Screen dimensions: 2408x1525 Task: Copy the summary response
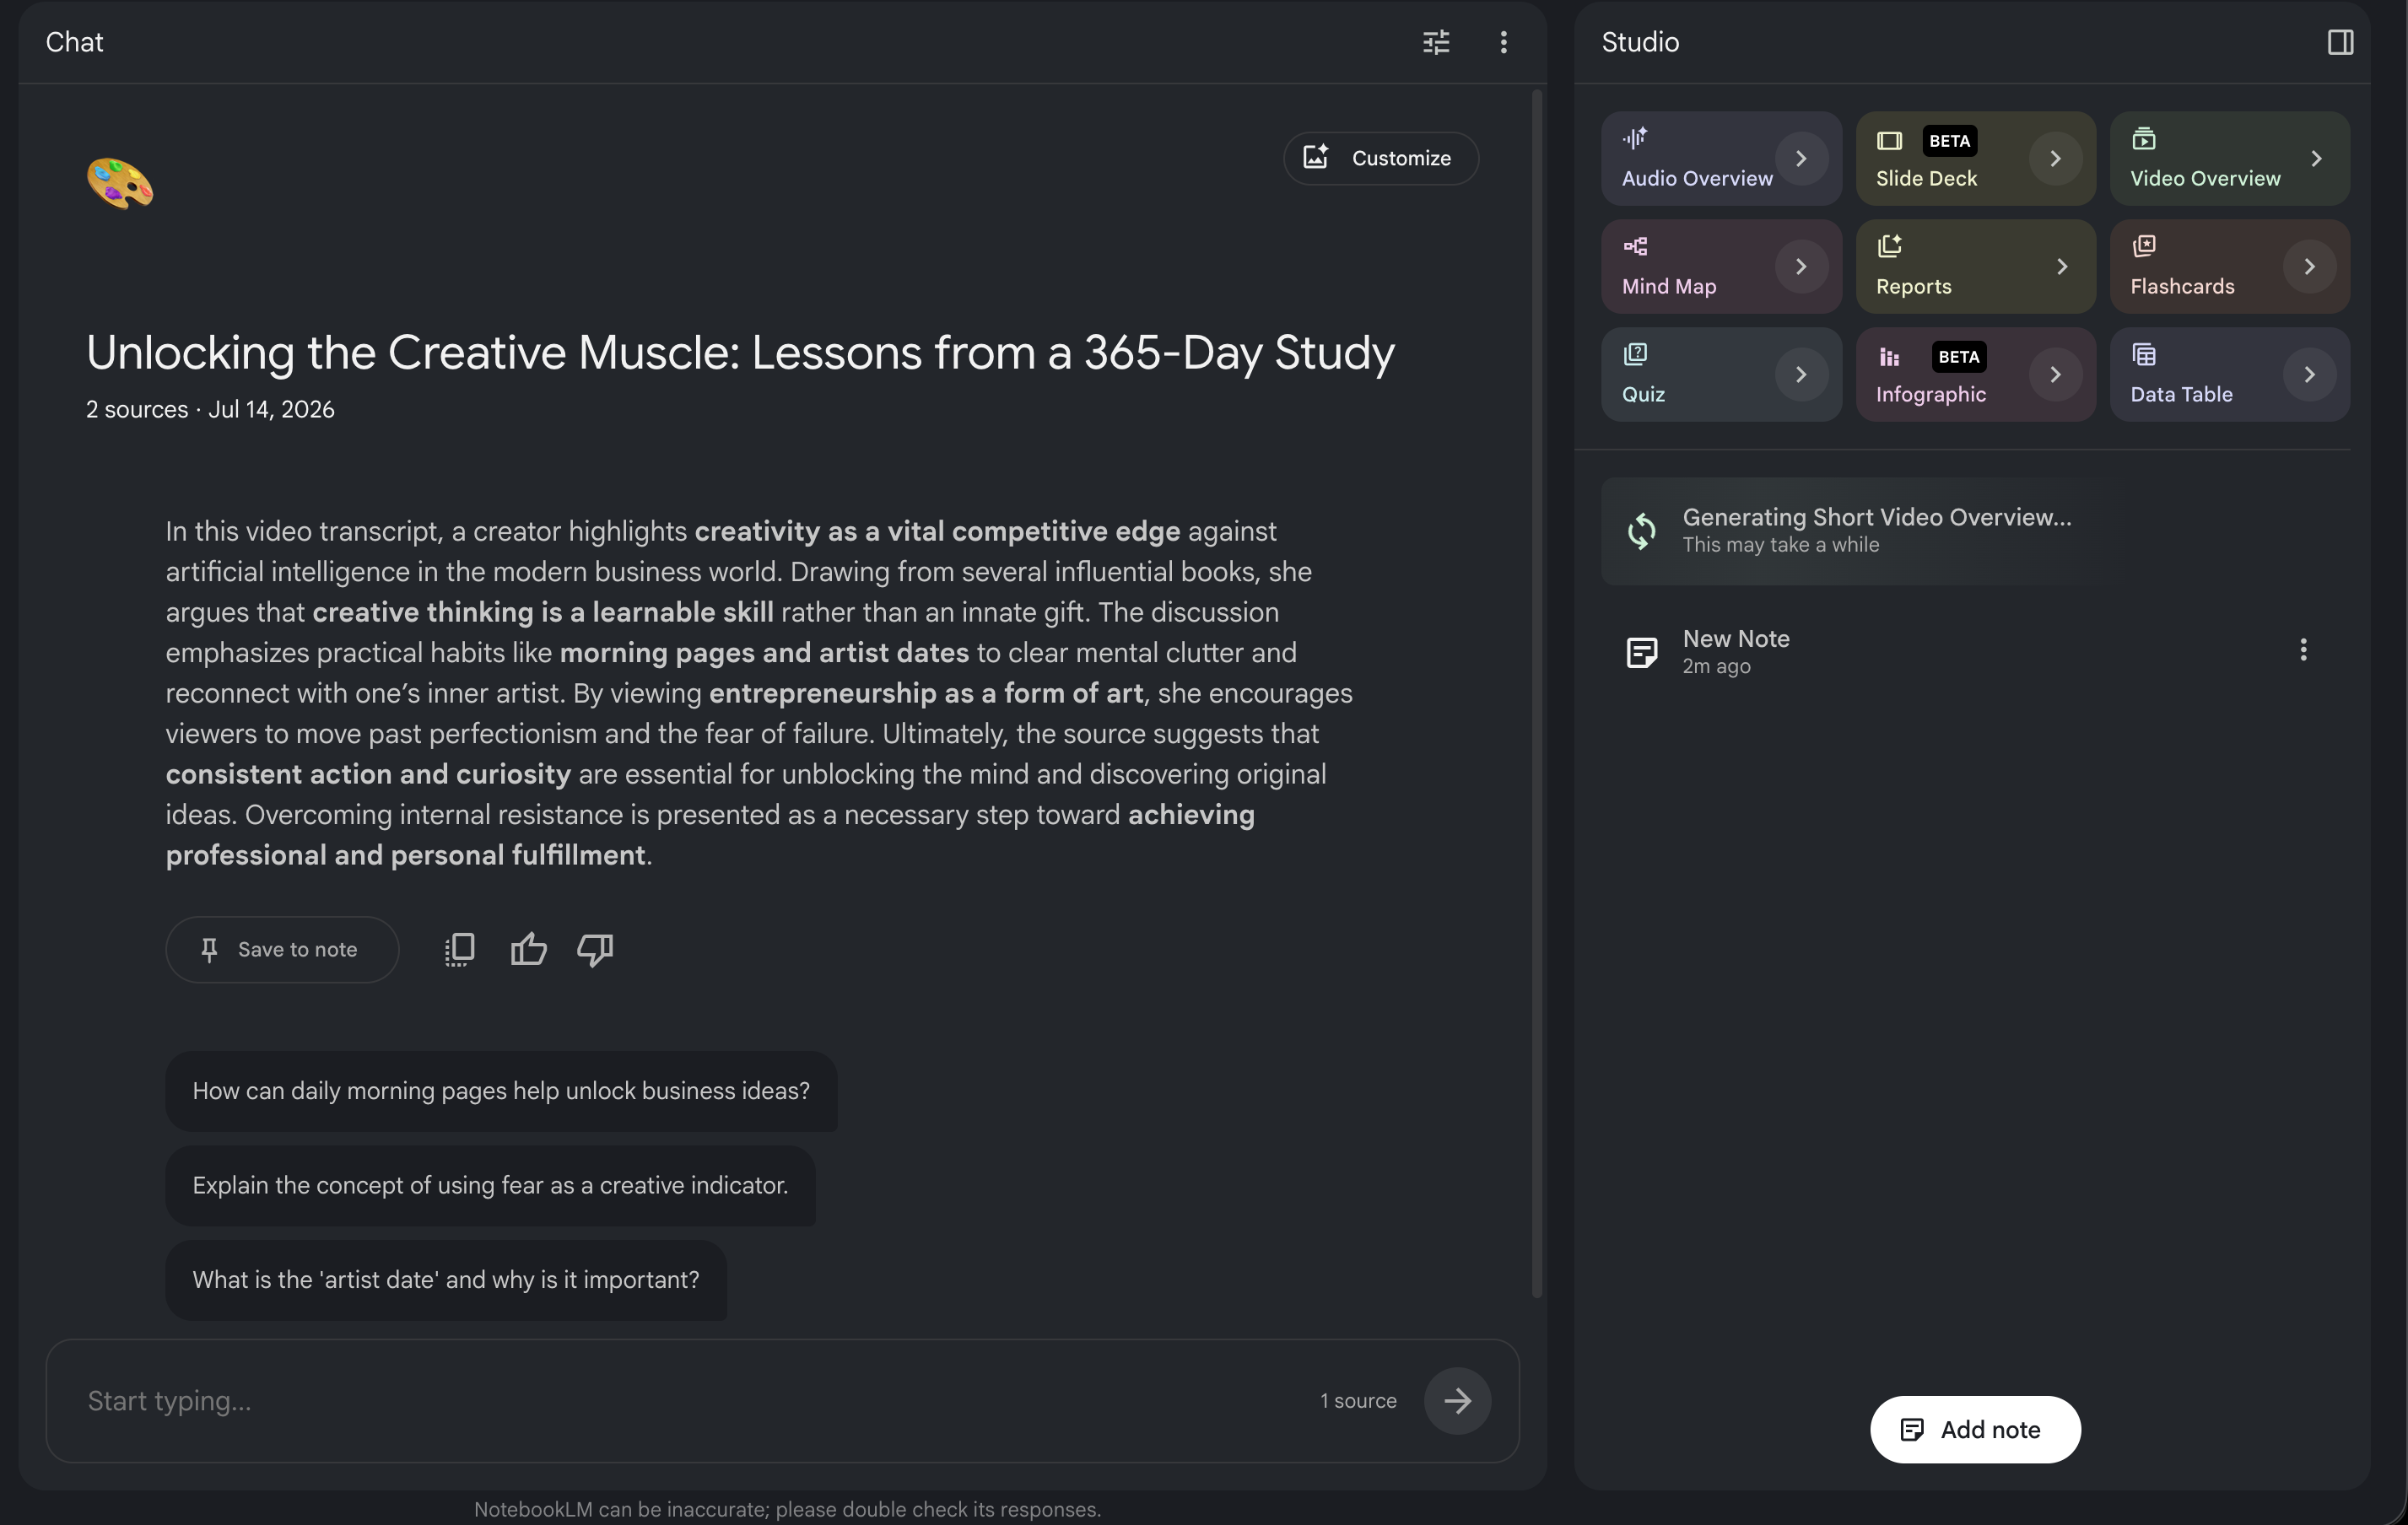point(460,949)
